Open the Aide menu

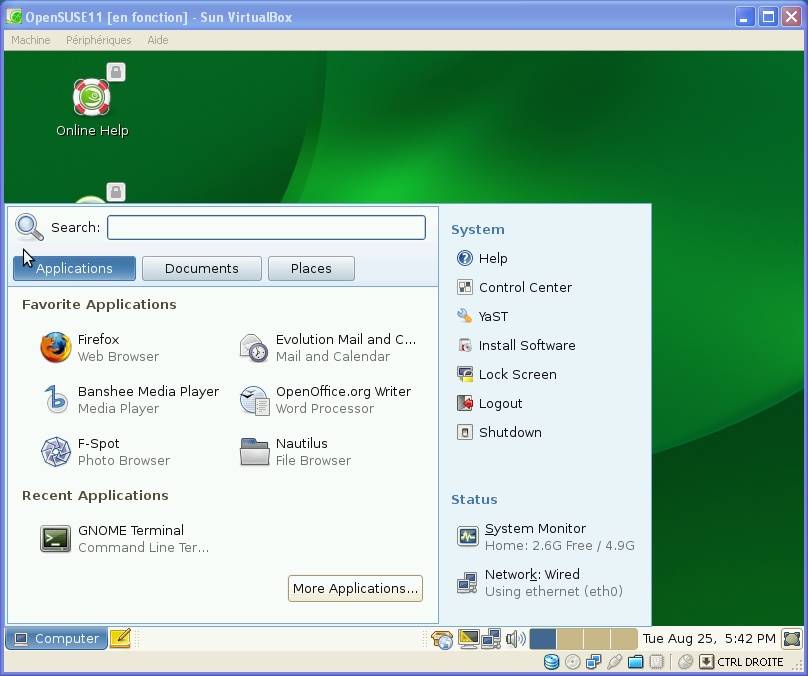pyautogui.click(x=158, y=40)
